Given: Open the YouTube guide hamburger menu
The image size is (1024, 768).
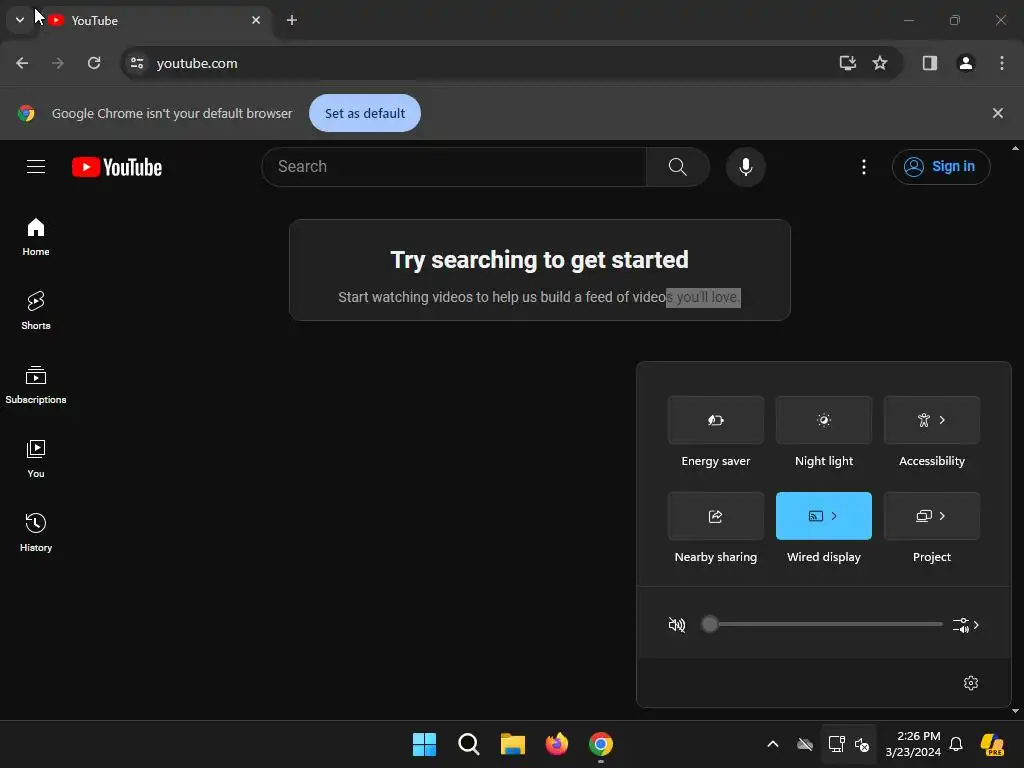Looking at the screenshot, I should pyautogui.click(x=36, y=167).
